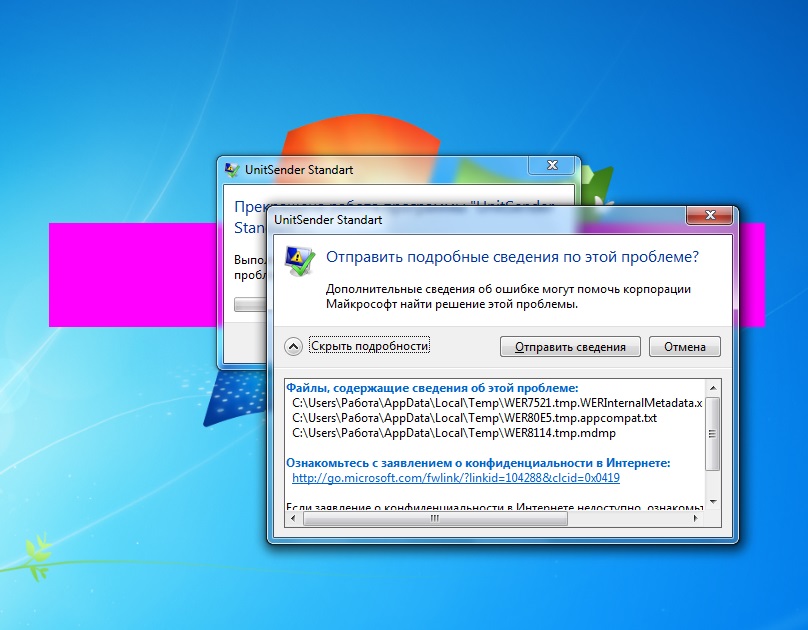
Task: Click the 'Отправить сведения' button
Action: (x=570, y=347)
